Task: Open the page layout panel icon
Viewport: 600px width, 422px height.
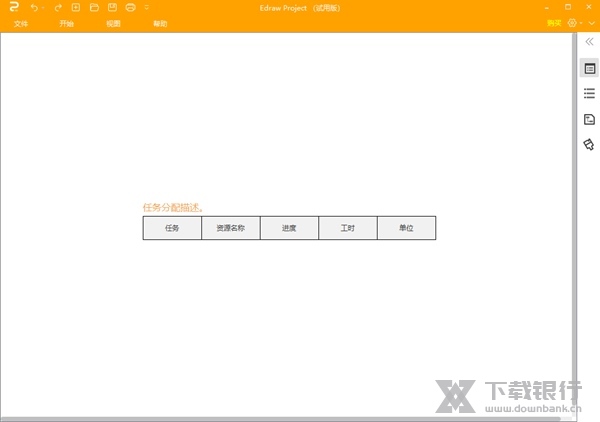Action: 589,119
